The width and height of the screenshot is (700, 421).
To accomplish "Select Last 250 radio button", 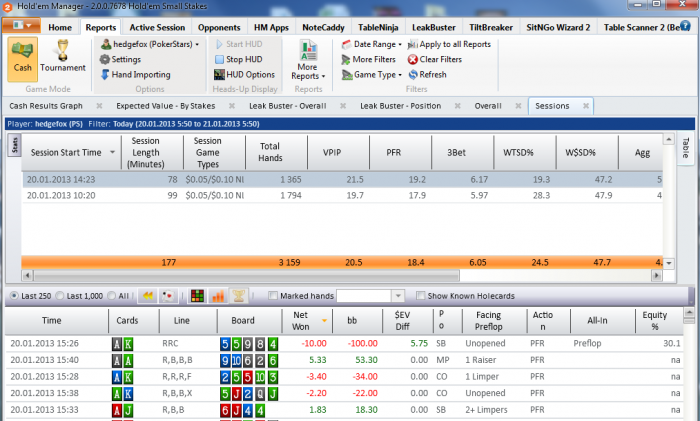I will (14, 296).
